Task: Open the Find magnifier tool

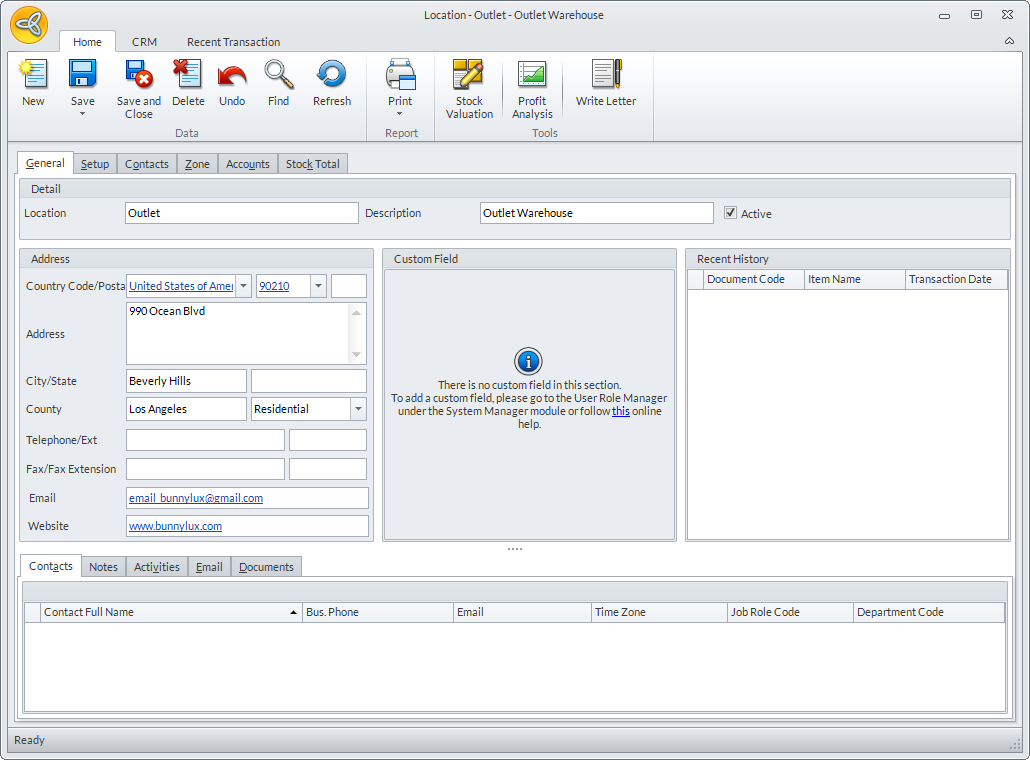Action: (279, 76)
